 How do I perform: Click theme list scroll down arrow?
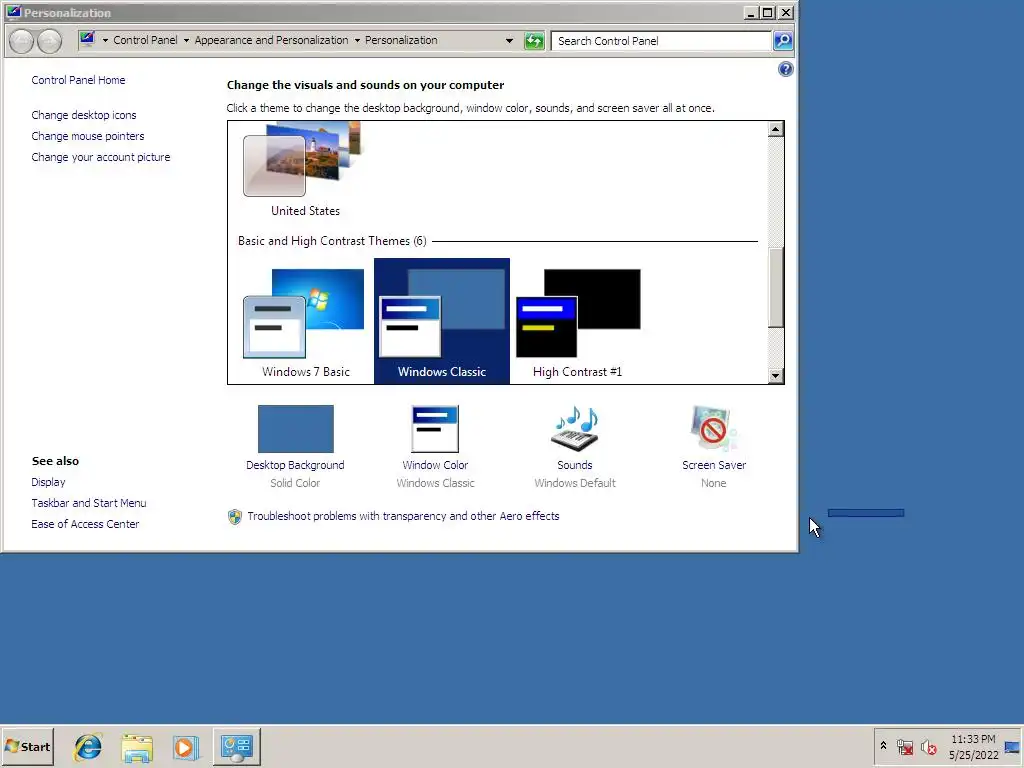click(776, 376)
